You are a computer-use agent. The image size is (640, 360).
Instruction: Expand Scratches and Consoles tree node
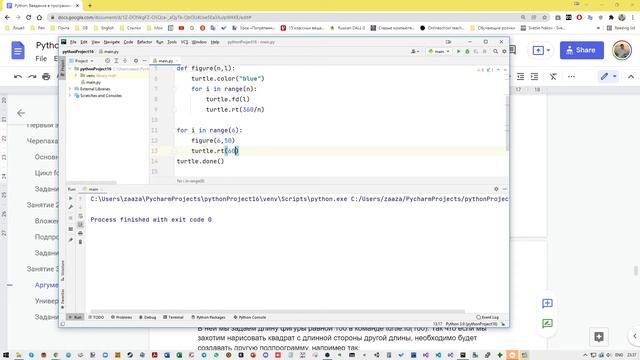click(70, 96)
